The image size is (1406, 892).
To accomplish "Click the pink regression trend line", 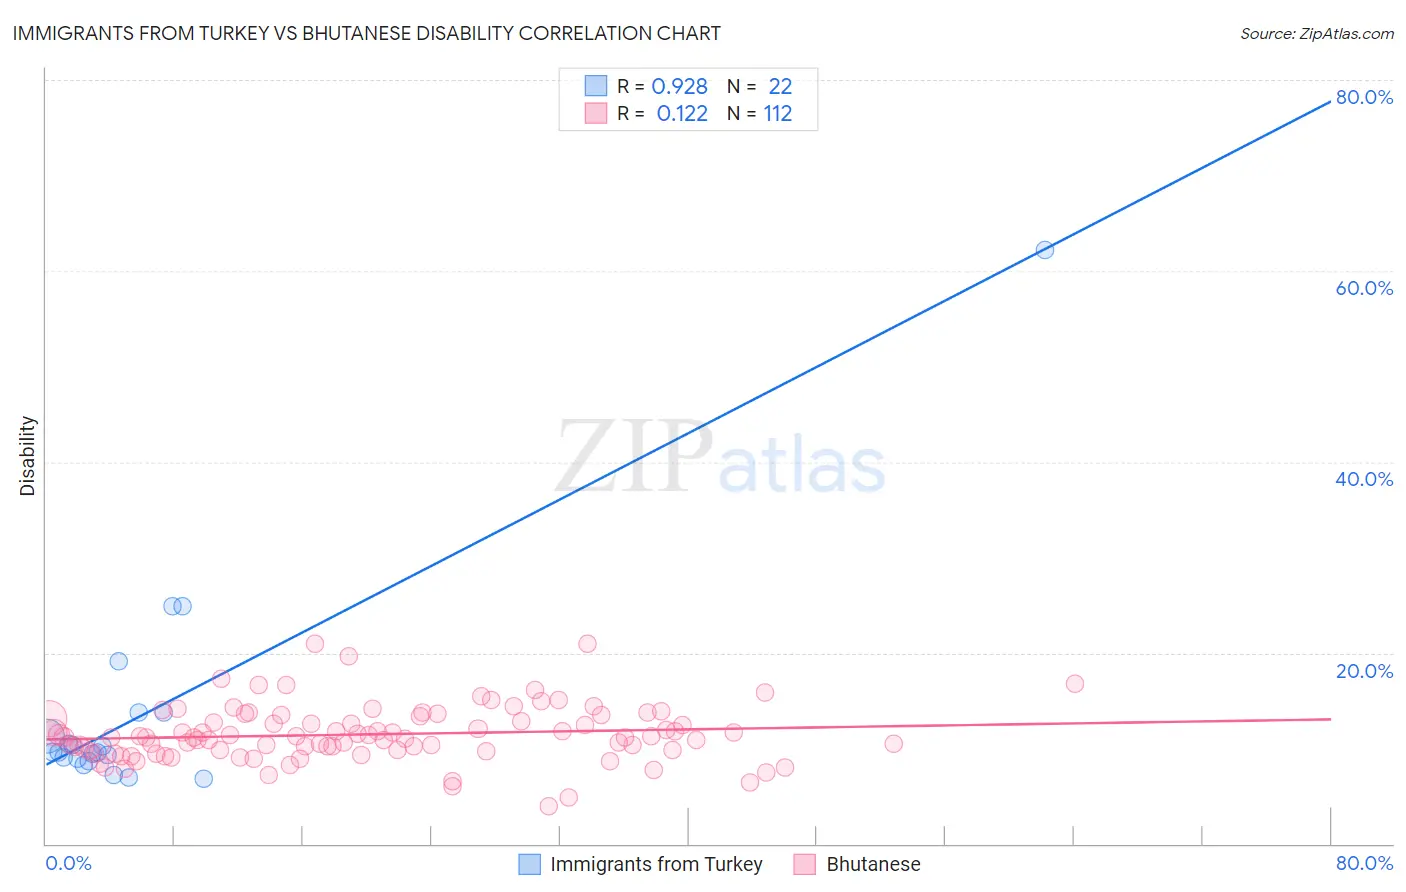I will click(688, 728).
